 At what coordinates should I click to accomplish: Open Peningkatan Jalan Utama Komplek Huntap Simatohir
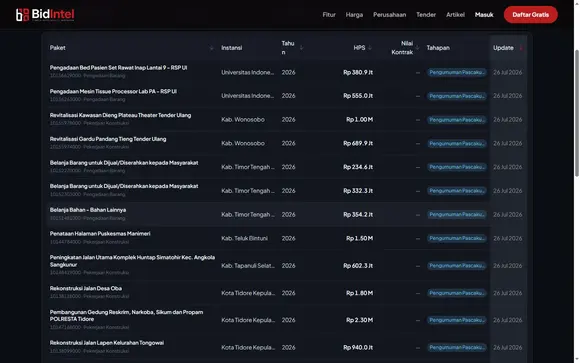[x=132, y=261]
